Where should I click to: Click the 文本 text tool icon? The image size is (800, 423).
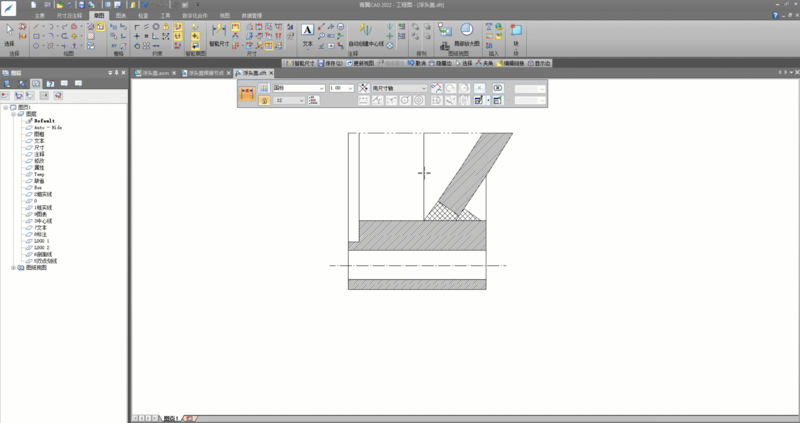(307, 31)
